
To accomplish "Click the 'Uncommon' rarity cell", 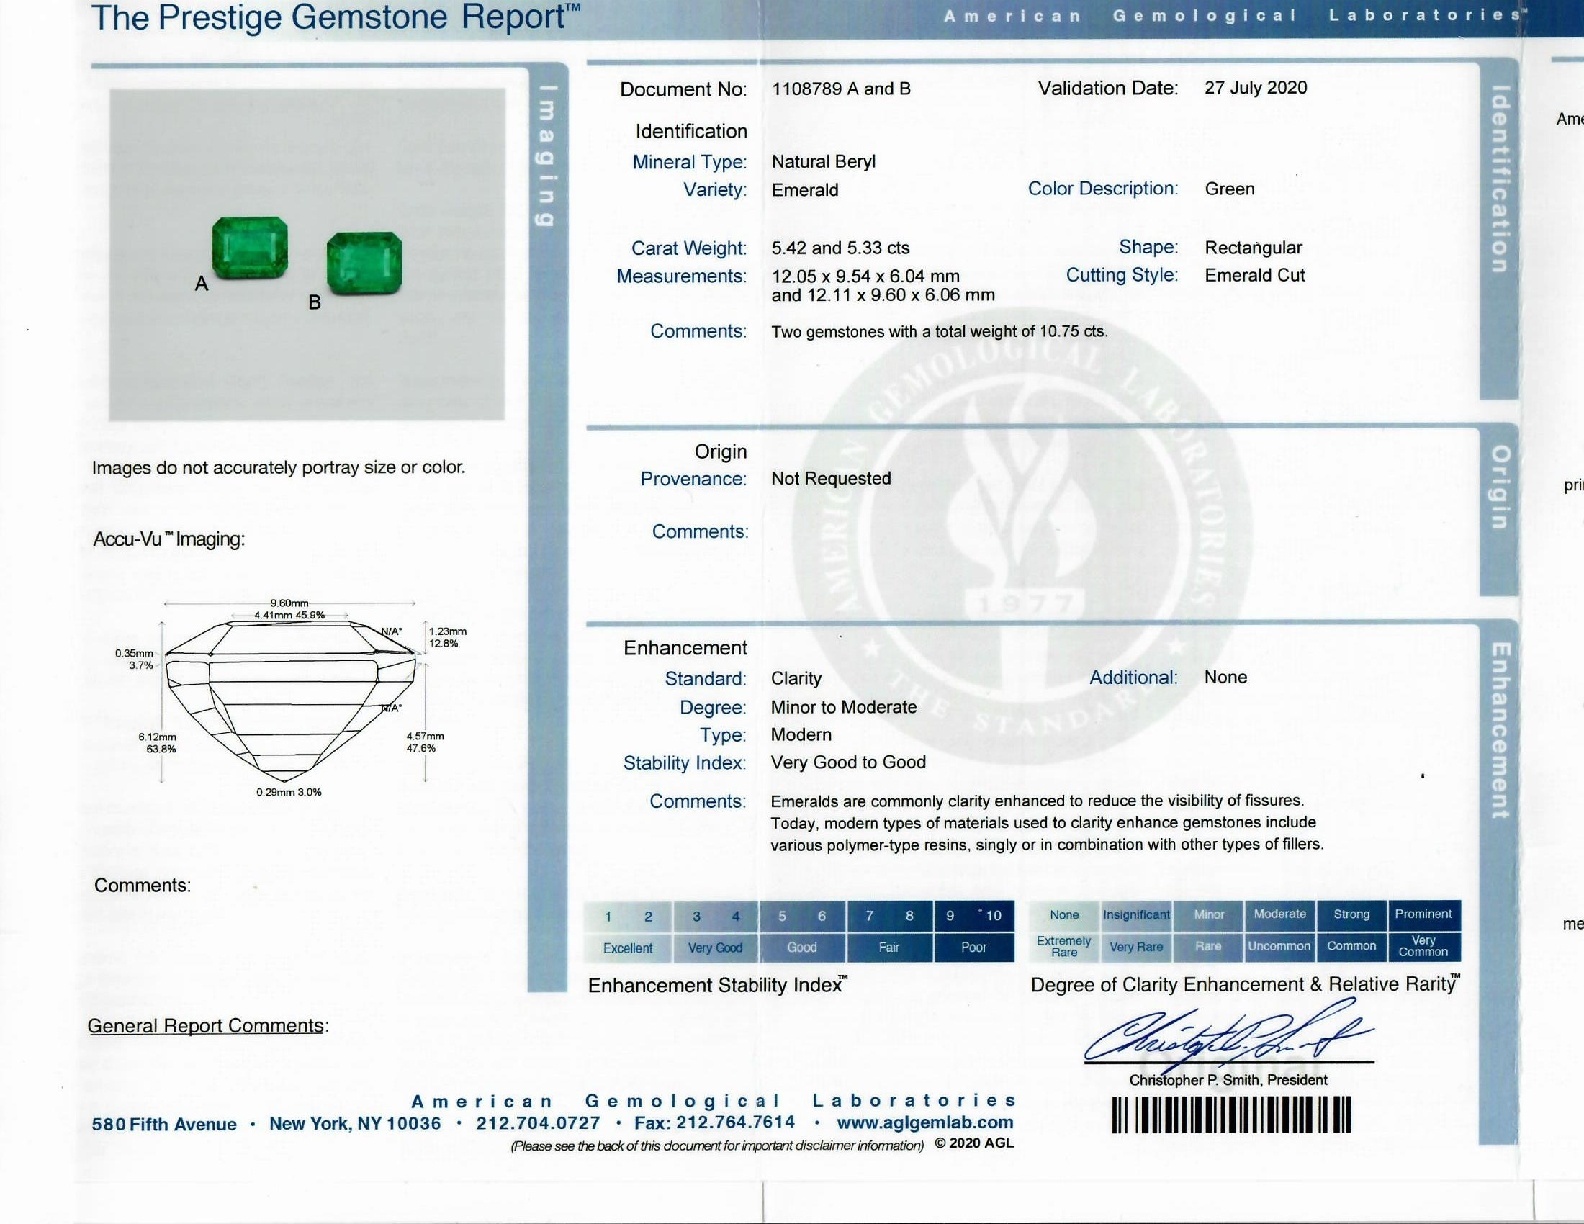I will click(x=1280, y=947).
